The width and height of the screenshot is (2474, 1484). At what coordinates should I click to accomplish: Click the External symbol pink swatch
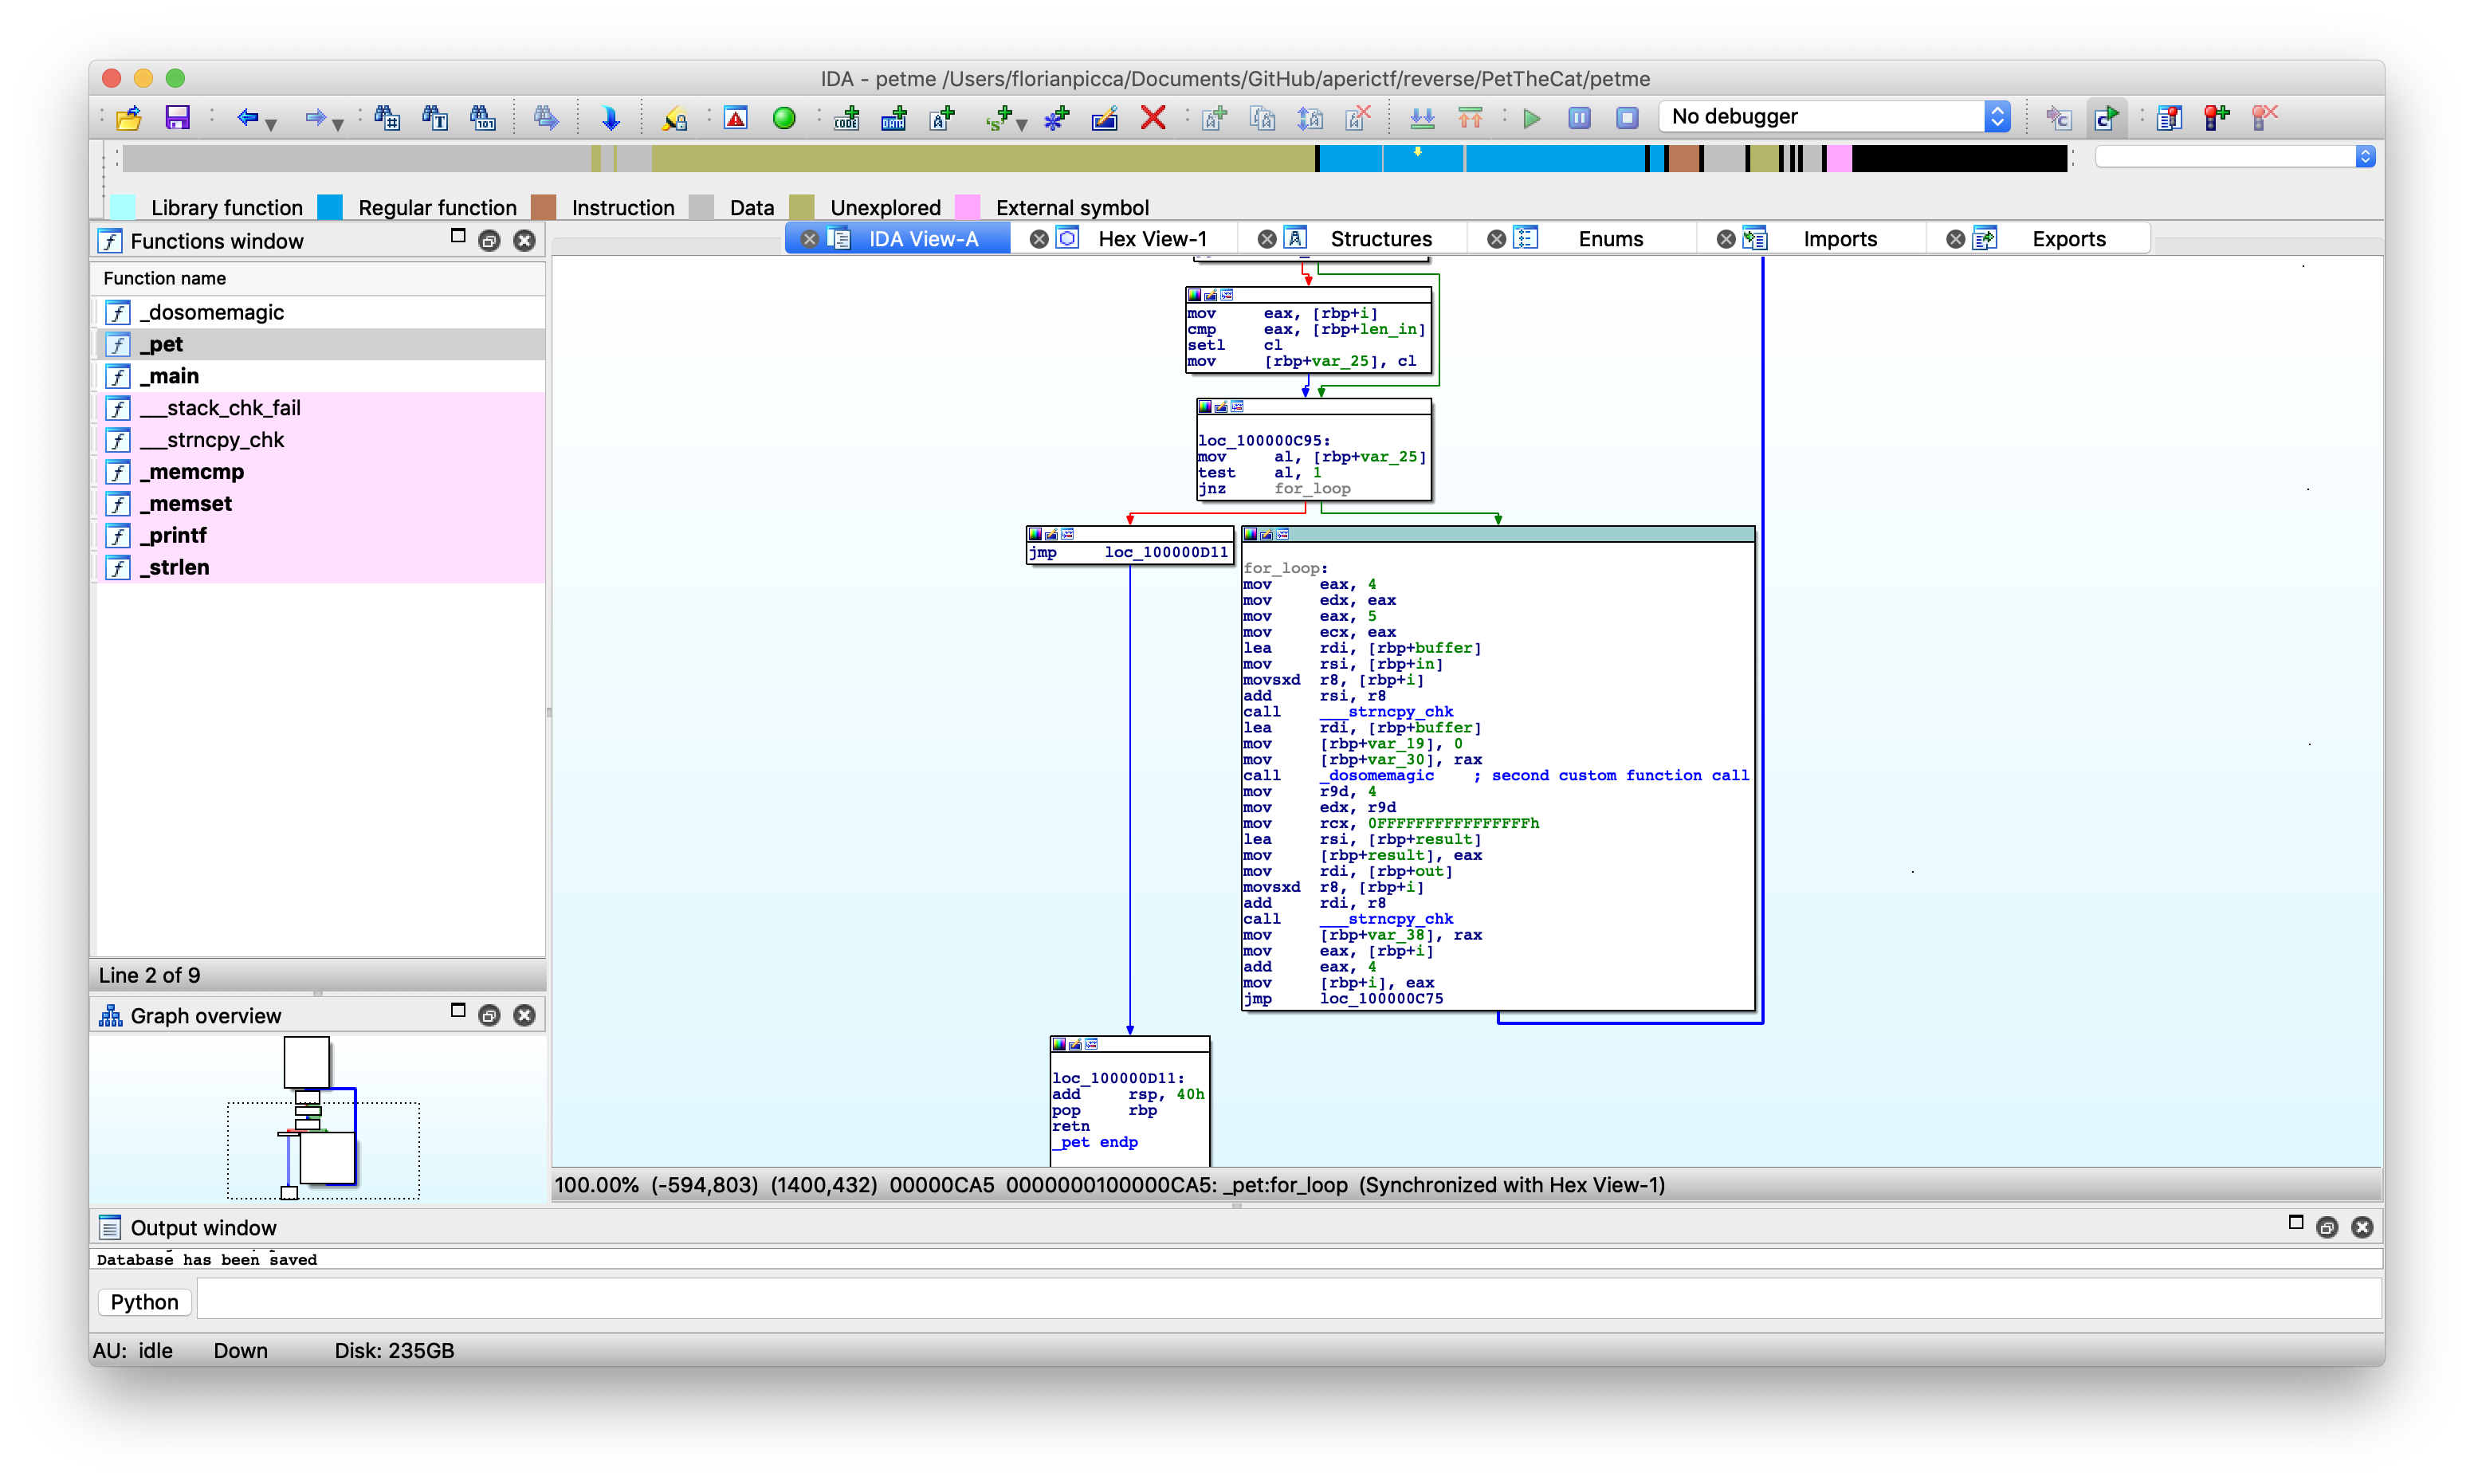point(967,207)
